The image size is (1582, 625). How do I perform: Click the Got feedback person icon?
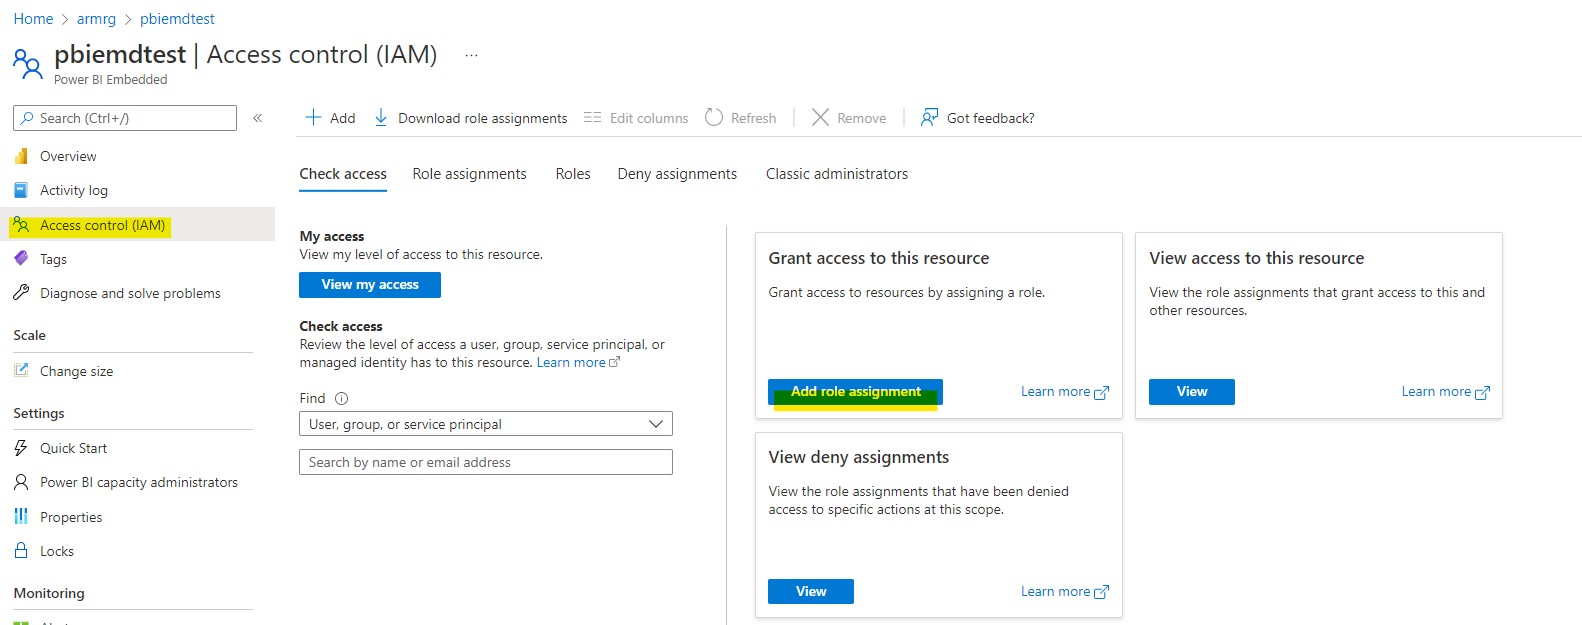[x=929, y=118]
